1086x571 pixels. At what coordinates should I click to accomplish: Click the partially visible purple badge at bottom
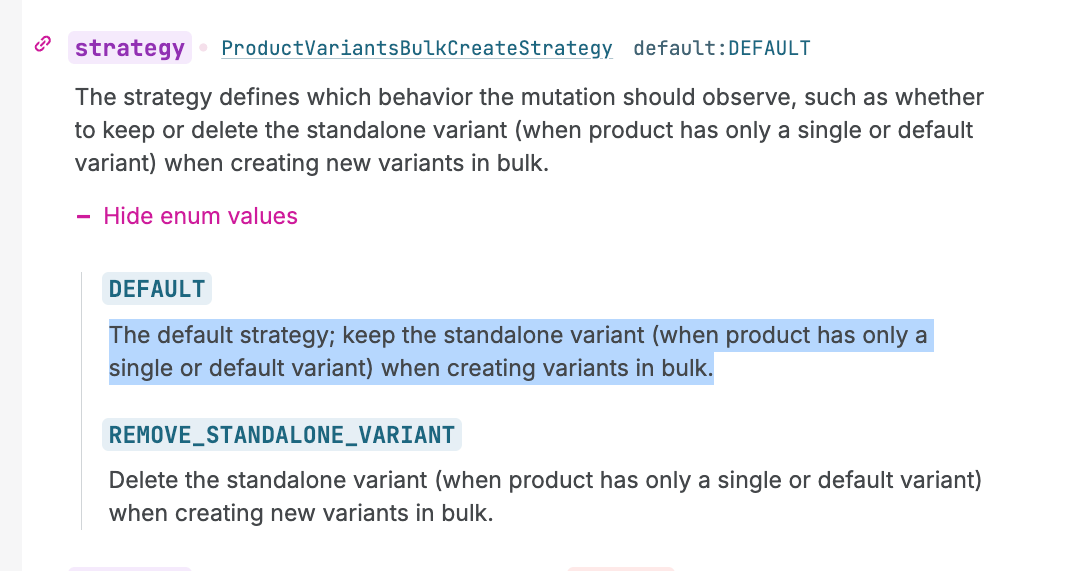(x=130, y=567)
